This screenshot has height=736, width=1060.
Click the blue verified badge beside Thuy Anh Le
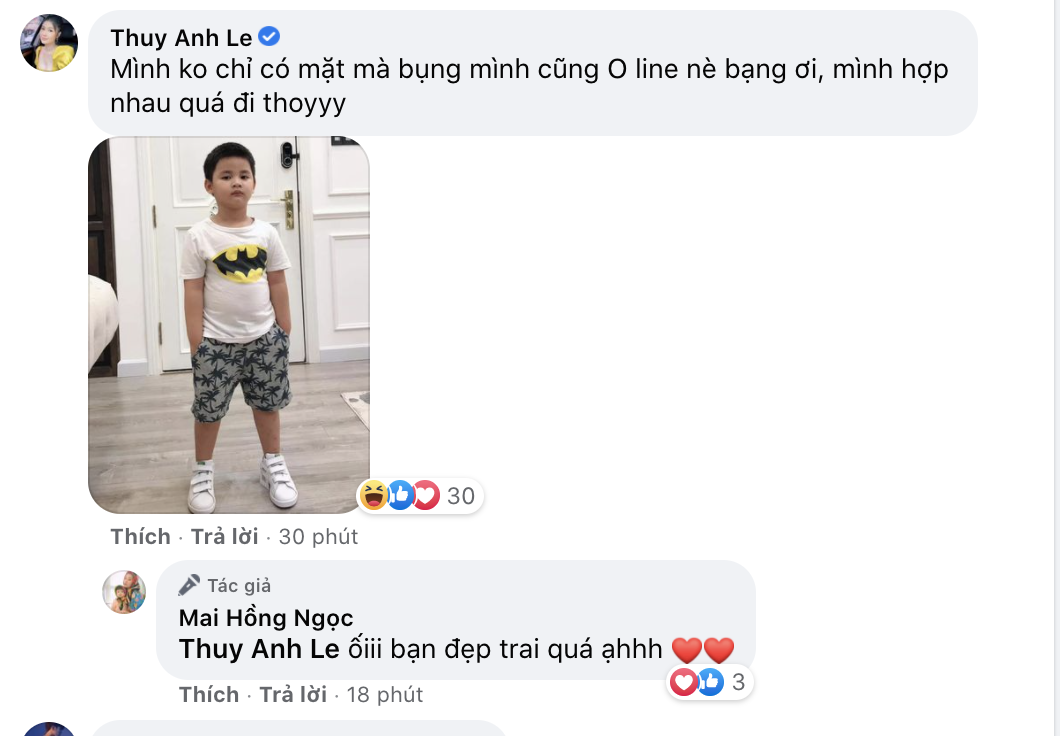click(x=269, y=36)
